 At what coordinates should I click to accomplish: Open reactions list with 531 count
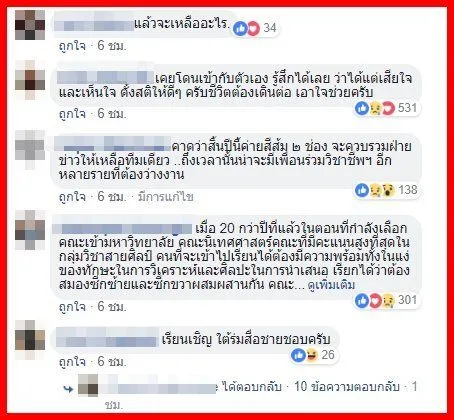point(387,108)
